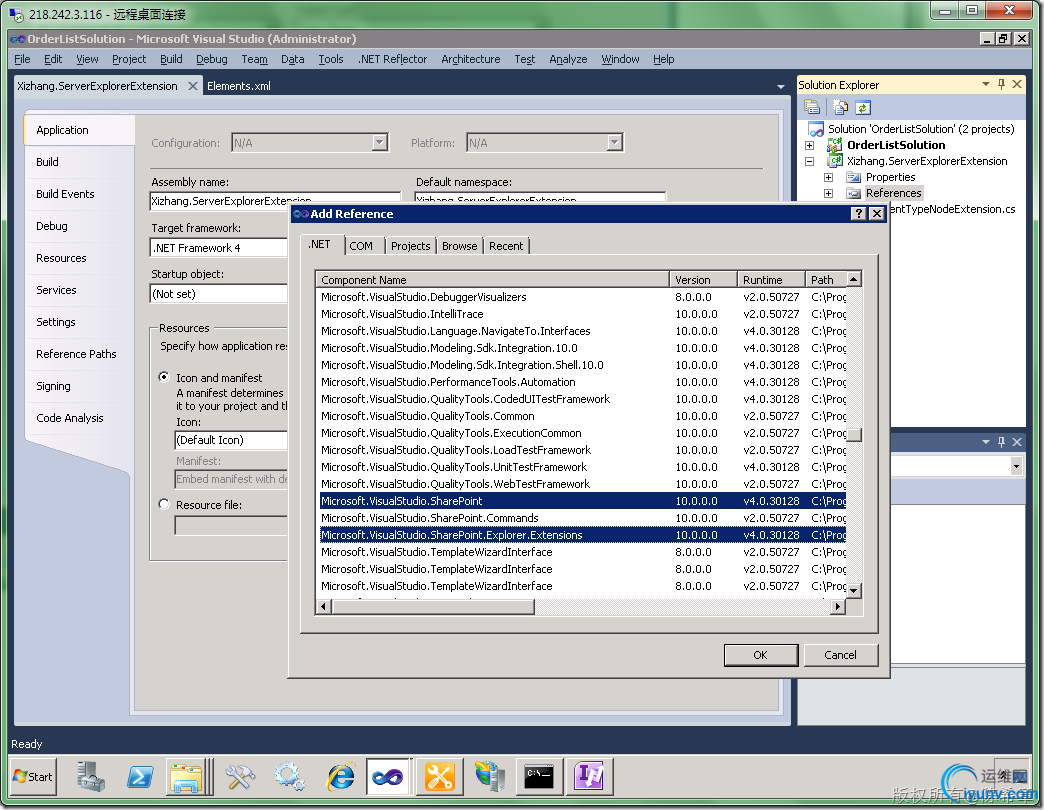Open the Configuration dropdown
1044x810 pixels.
[379, 142]
